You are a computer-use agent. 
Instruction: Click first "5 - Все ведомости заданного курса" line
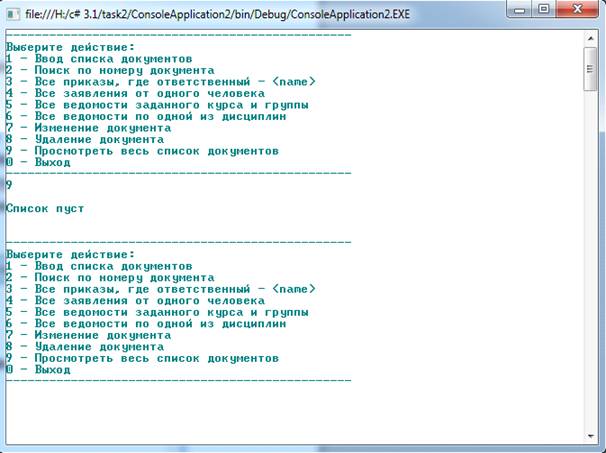(157, 105)
